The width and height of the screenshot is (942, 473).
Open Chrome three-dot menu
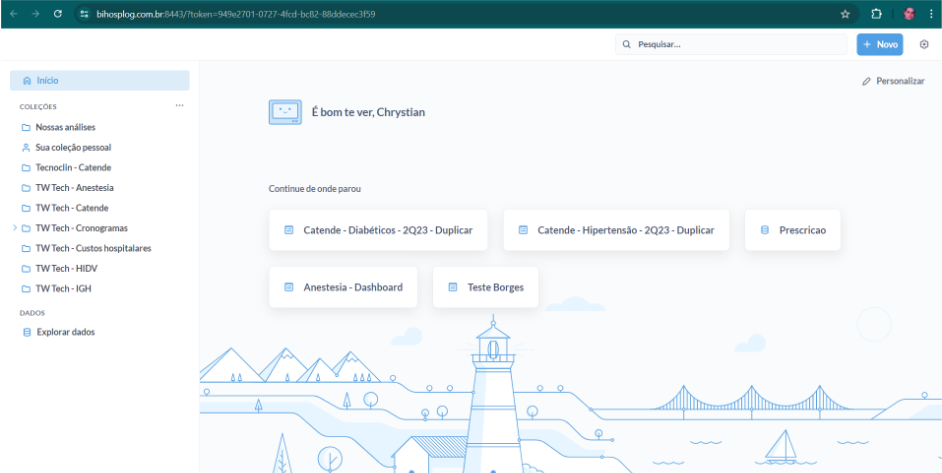coord(931,14)
